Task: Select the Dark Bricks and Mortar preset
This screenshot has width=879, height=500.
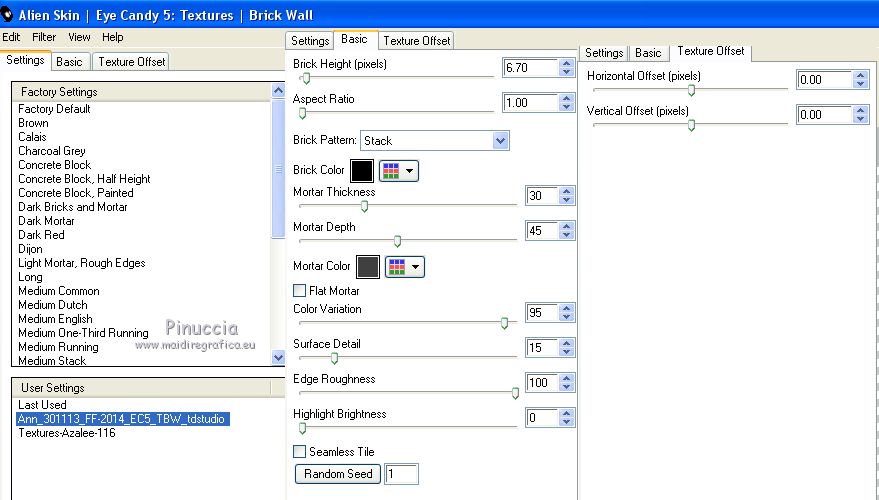Action: 73,207
